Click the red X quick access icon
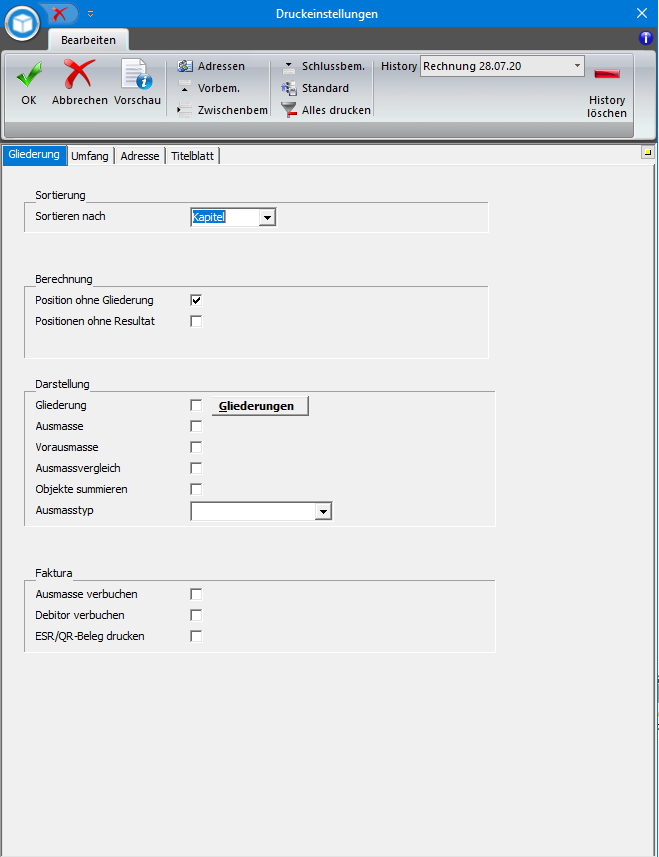The width and height of the screenshot is (659, 857). coord(60,13)
